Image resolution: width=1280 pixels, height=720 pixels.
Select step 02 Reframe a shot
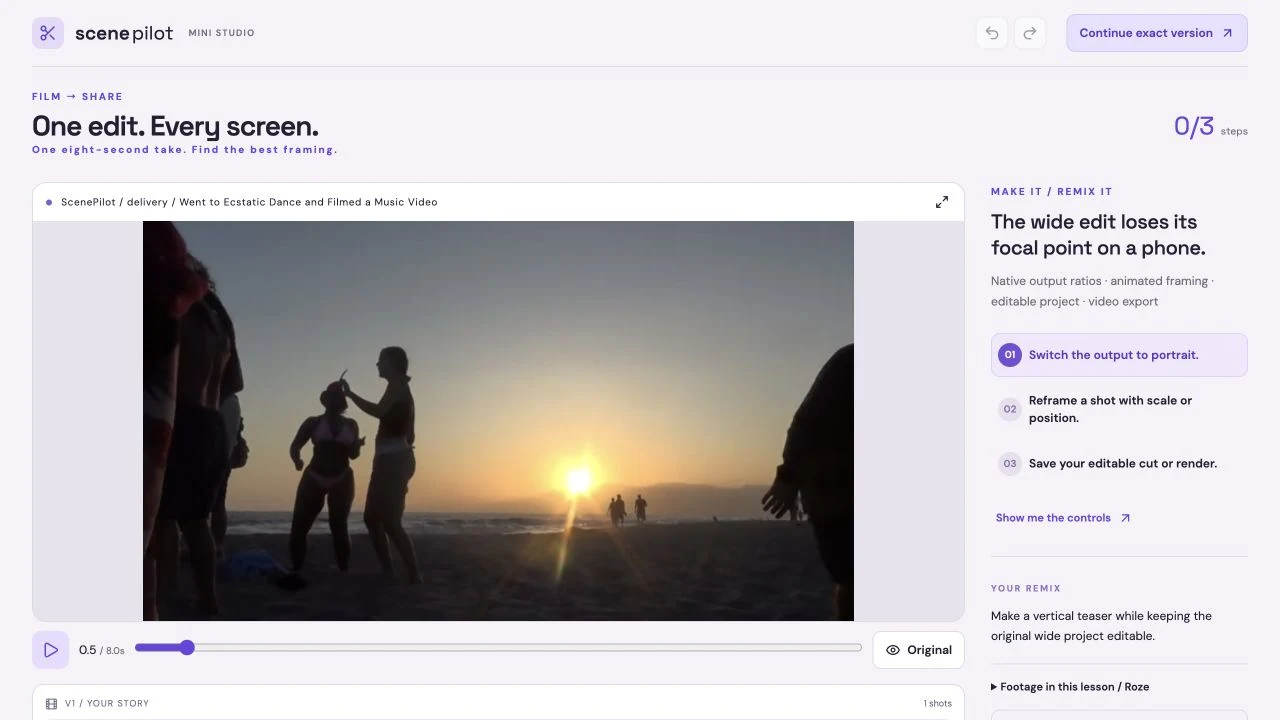(1119, 409)
